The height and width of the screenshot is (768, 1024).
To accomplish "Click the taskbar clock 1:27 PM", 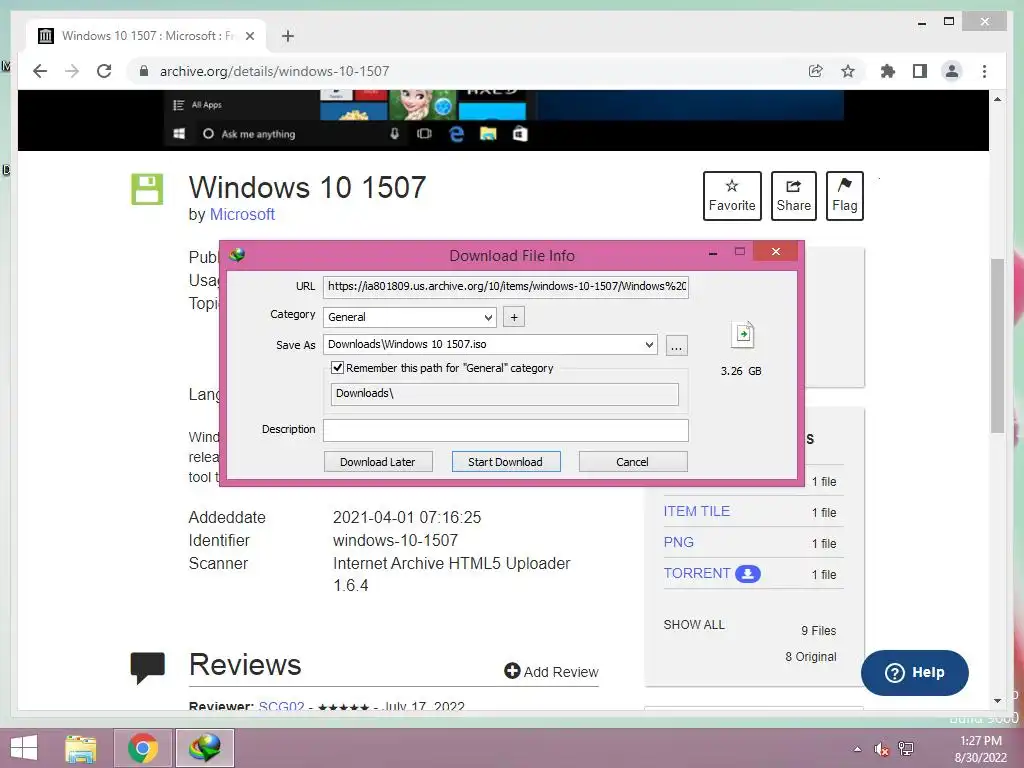I will pos(981,741).
